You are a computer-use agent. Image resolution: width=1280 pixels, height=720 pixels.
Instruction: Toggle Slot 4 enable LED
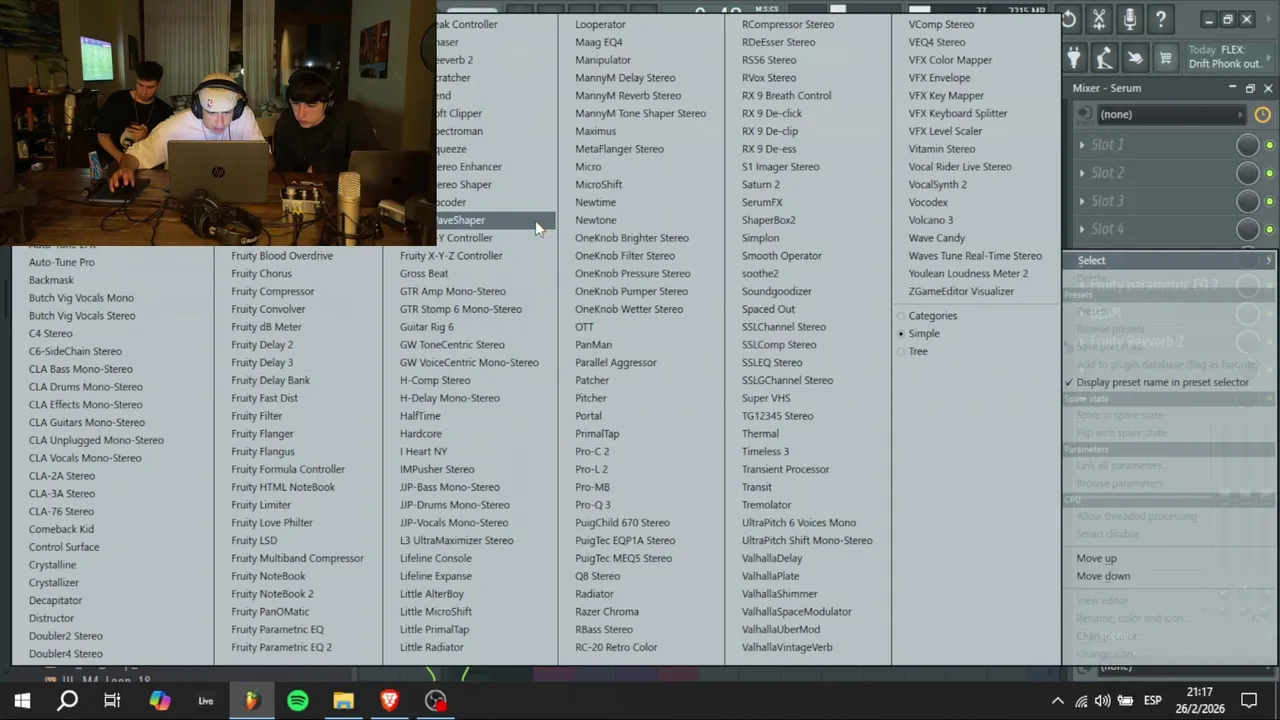point(1269,230)
